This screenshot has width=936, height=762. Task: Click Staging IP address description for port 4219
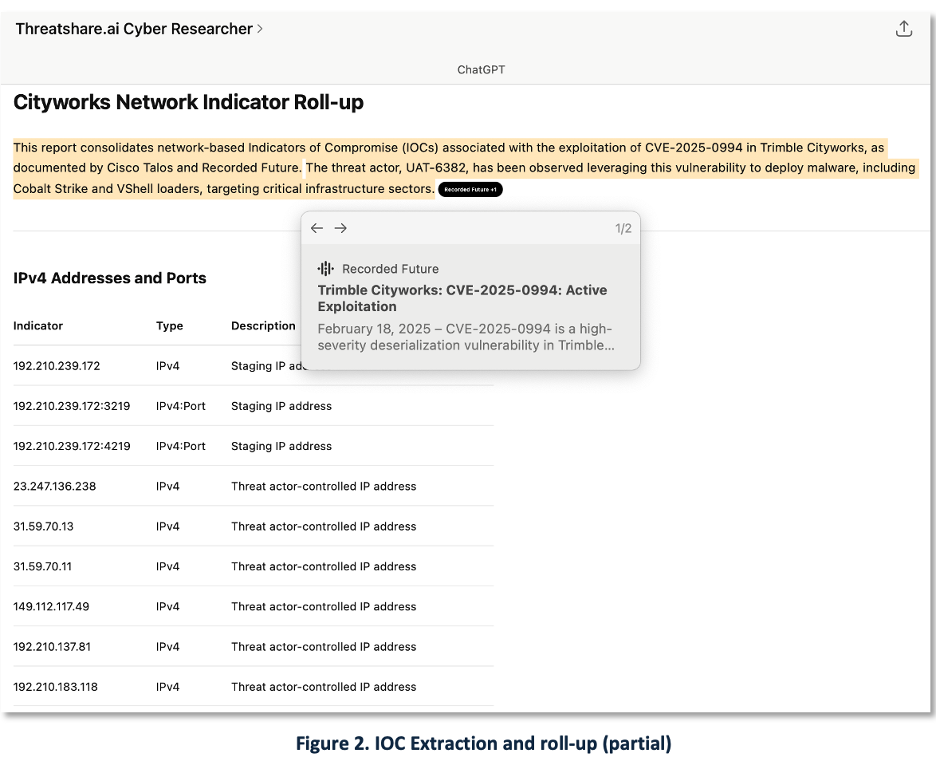coord(281,446)
